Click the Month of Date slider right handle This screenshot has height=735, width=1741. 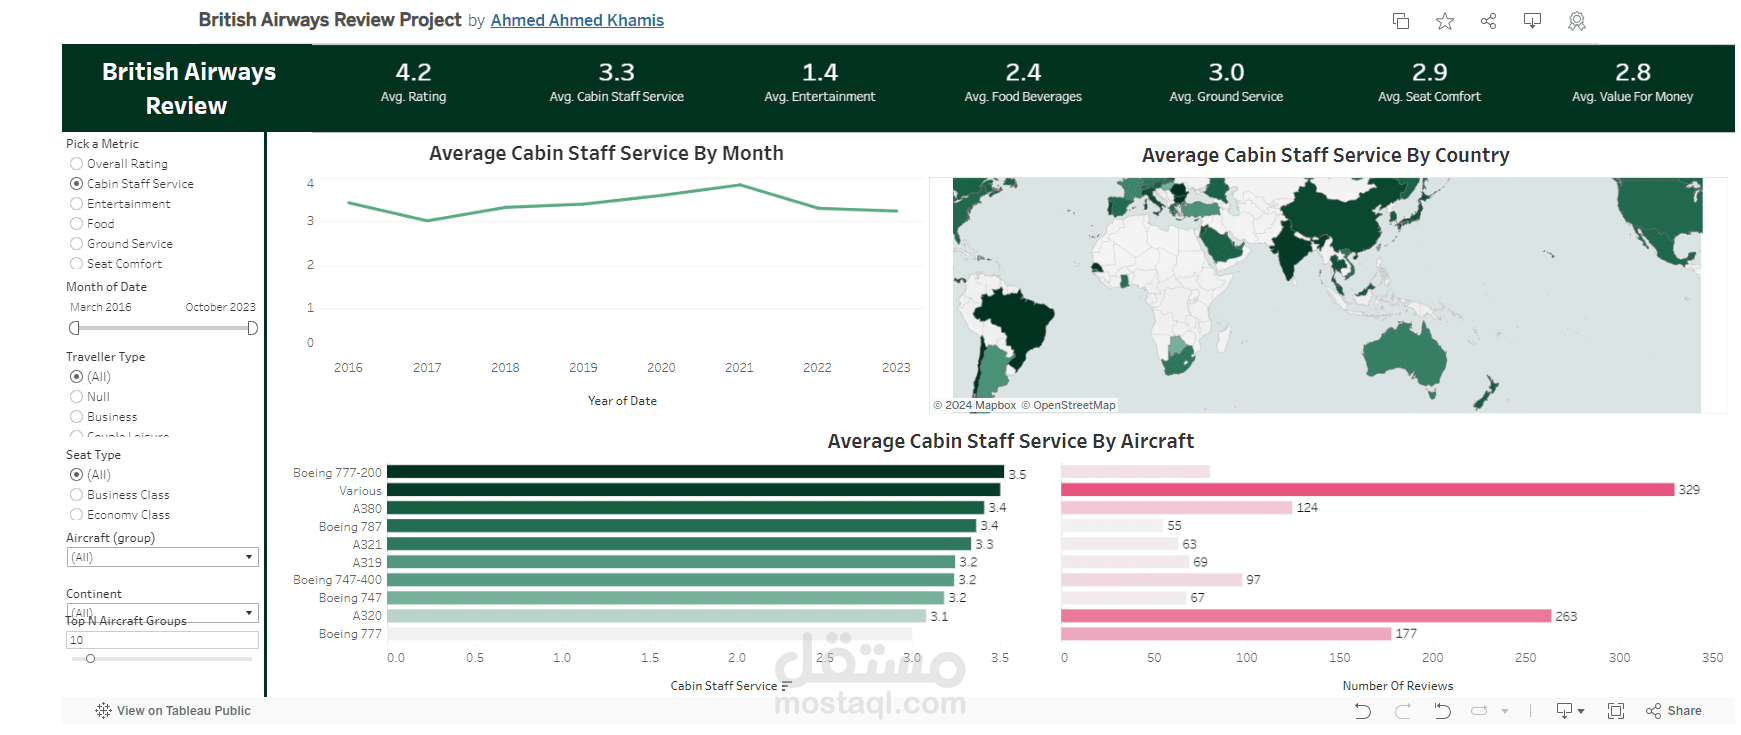(x=252, y=328)
